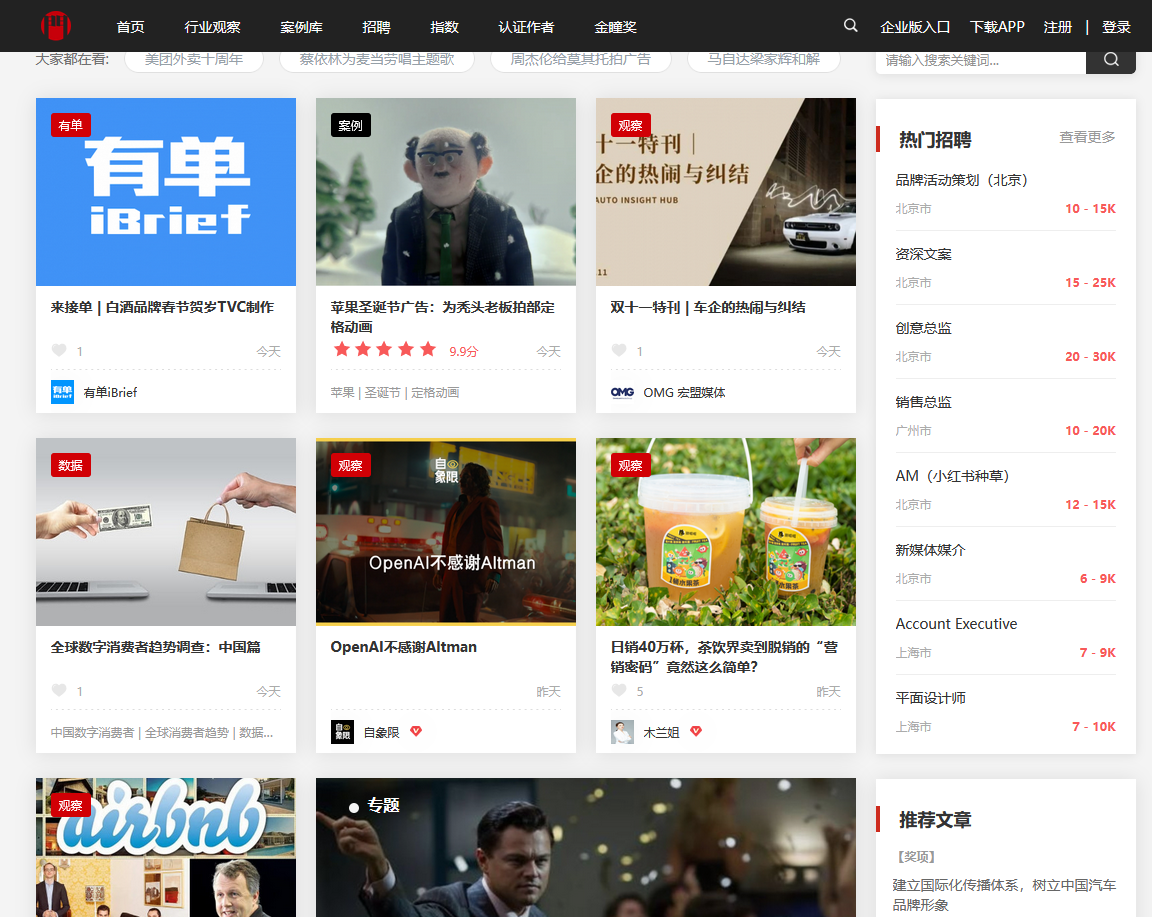Open the 有单iBrief author avatar
Viewport: 1152px width, 917px height.
click(62, 392)
